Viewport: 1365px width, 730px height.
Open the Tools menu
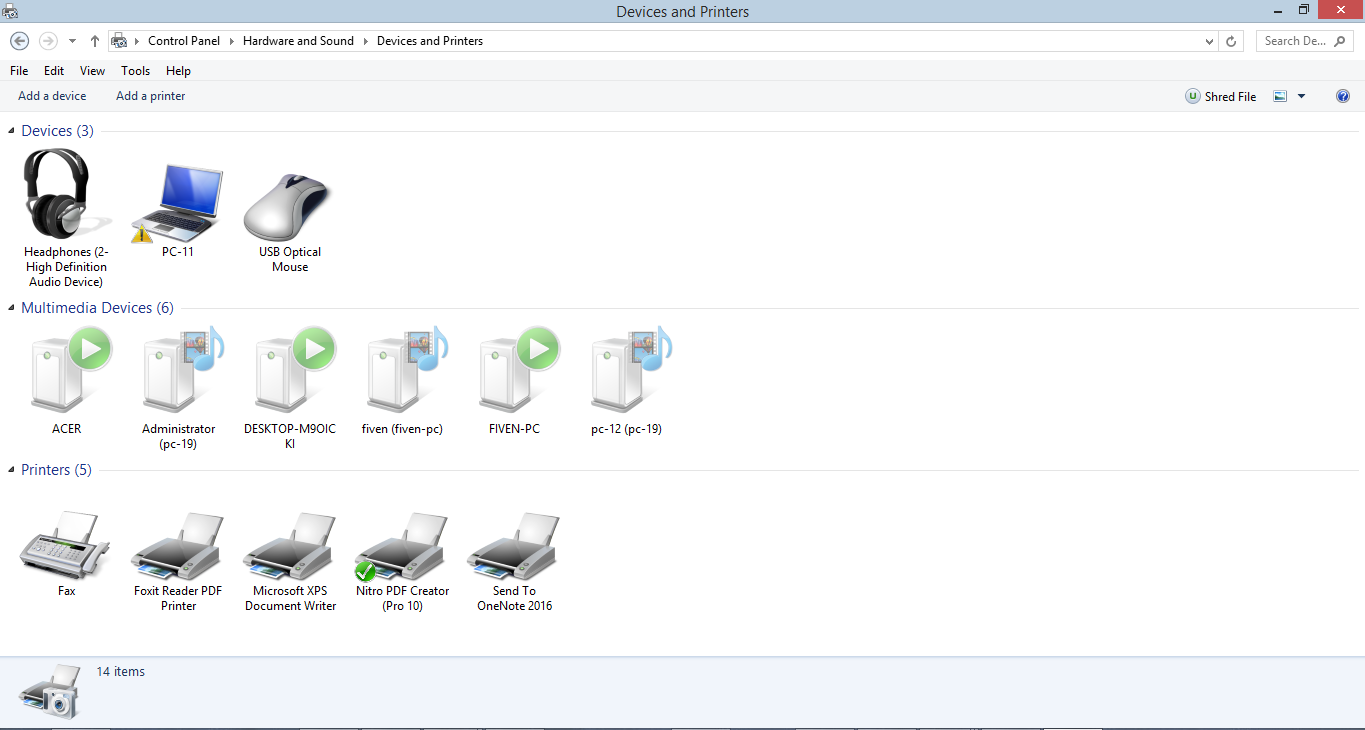pos(135,71)
